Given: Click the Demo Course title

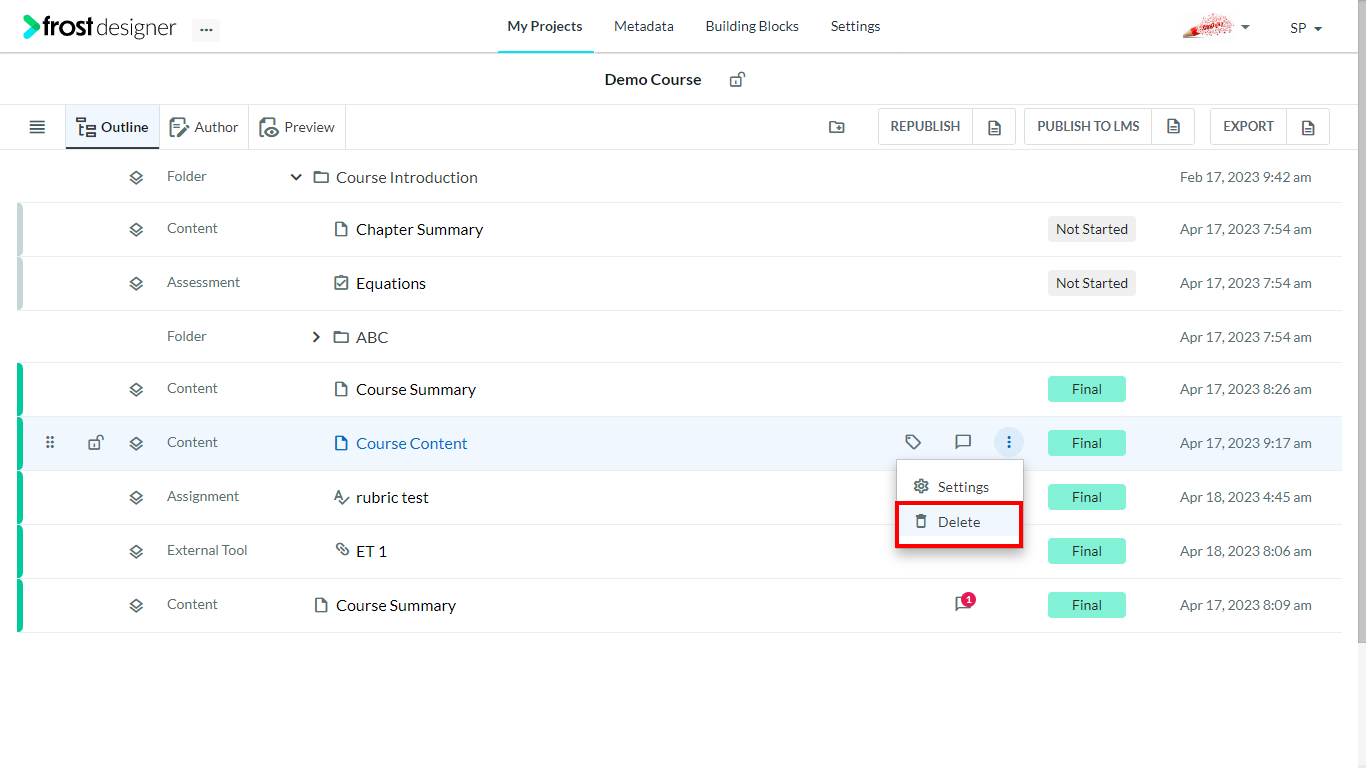Looking at the screenshot, I should pyautogui.click(x=653, y=79).
